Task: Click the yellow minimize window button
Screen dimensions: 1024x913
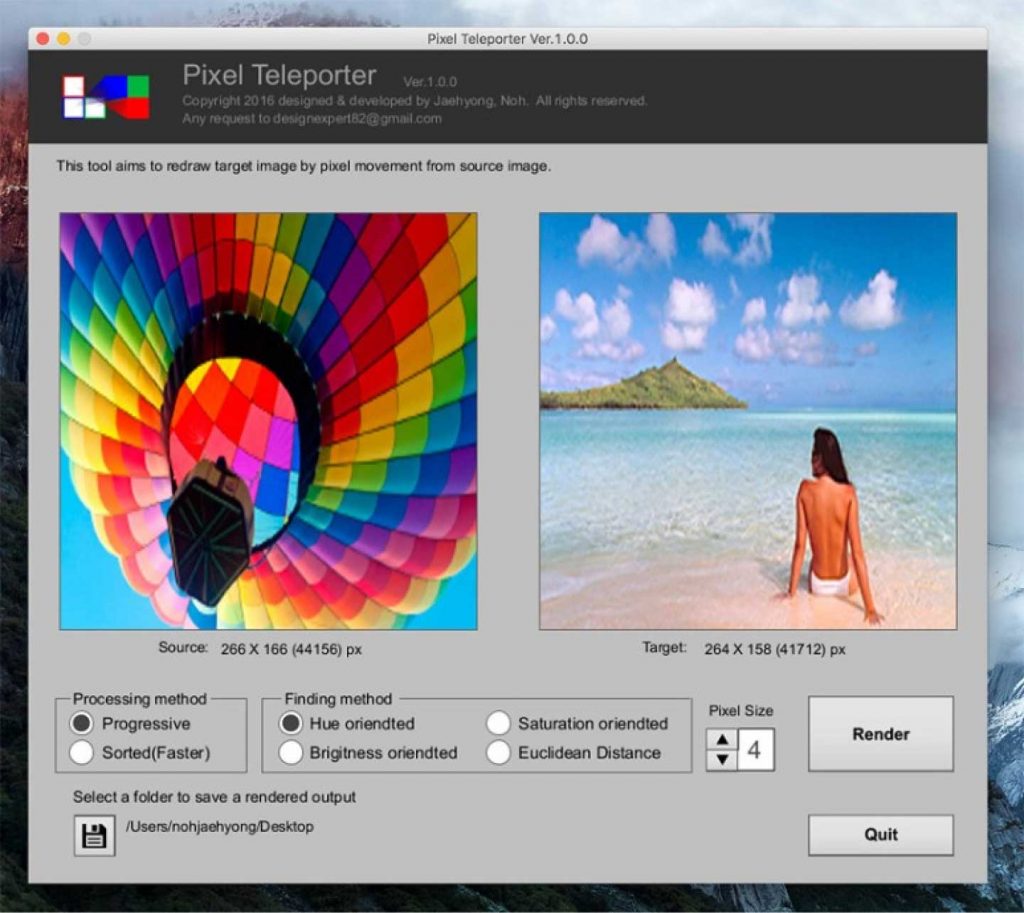Action: click(x=63, y=39)
